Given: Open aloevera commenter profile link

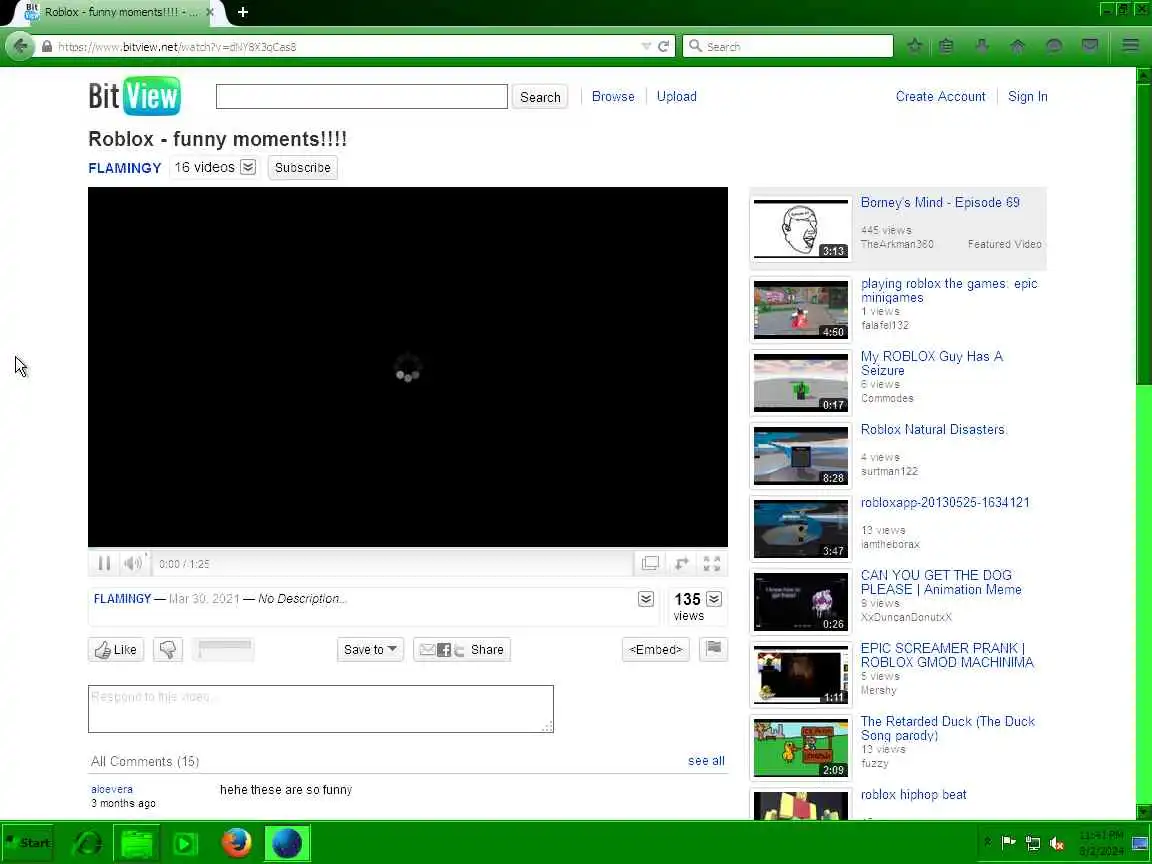Looking at the screenshot, I should (112, 789).
